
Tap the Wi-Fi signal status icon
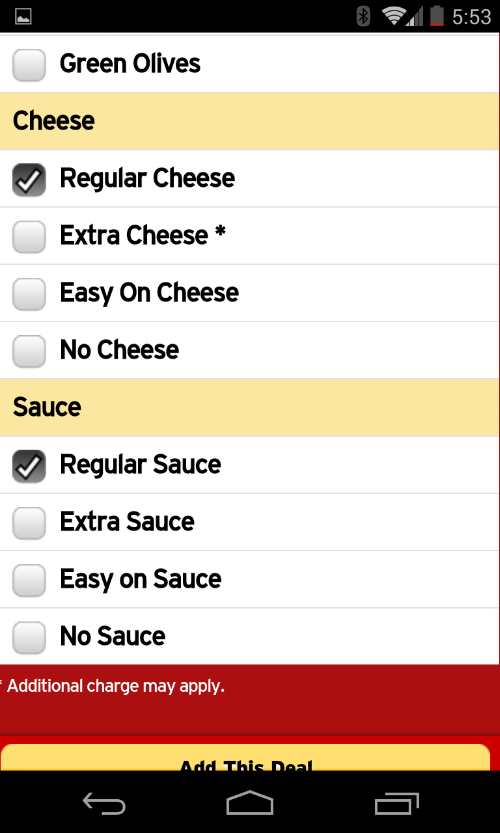[x=394, y=16]
